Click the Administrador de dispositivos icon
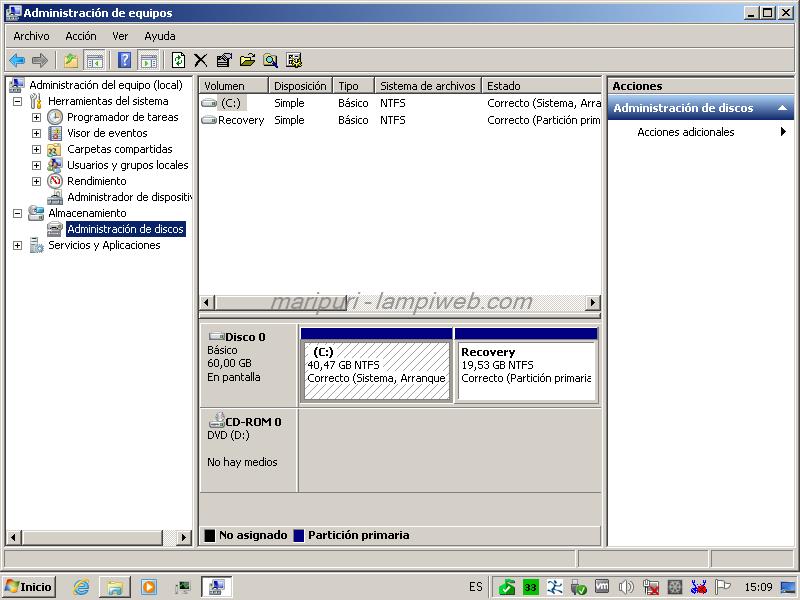This screenshot has height=600, width=800. tap(55, 197)
